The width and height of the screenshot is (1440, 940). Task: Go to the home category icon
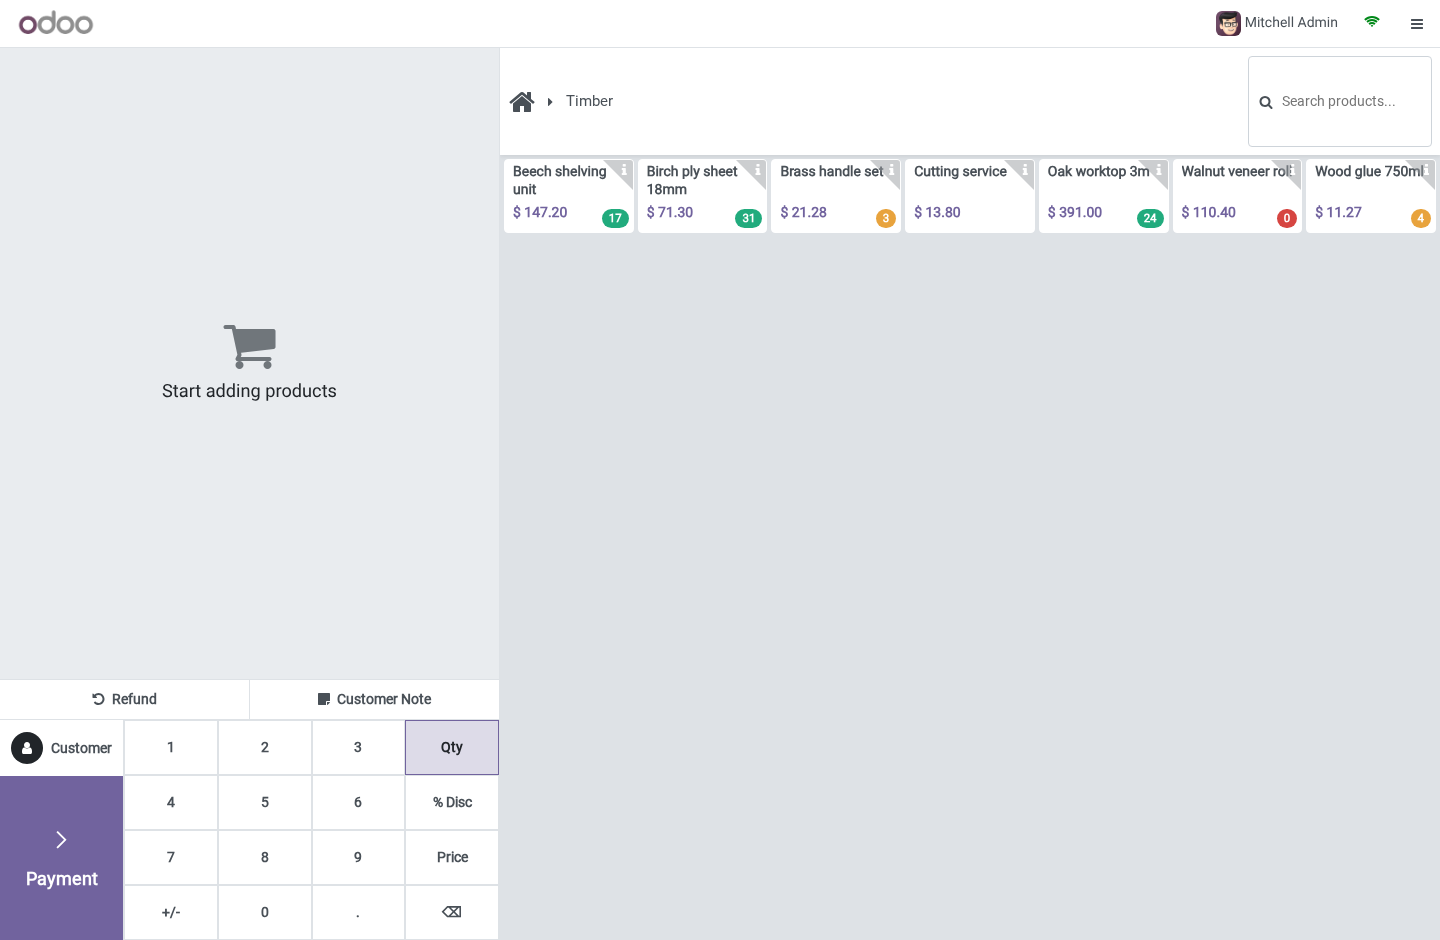pyautogui.click(x=522, y=102)
